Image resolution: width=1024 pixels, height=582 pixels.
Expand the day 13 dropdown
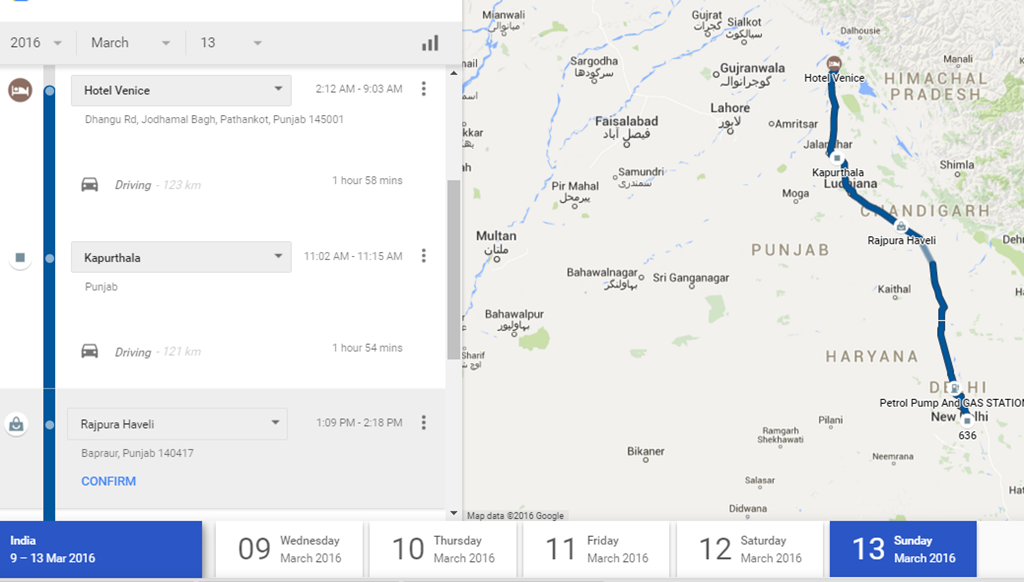(x=231, y=43)
